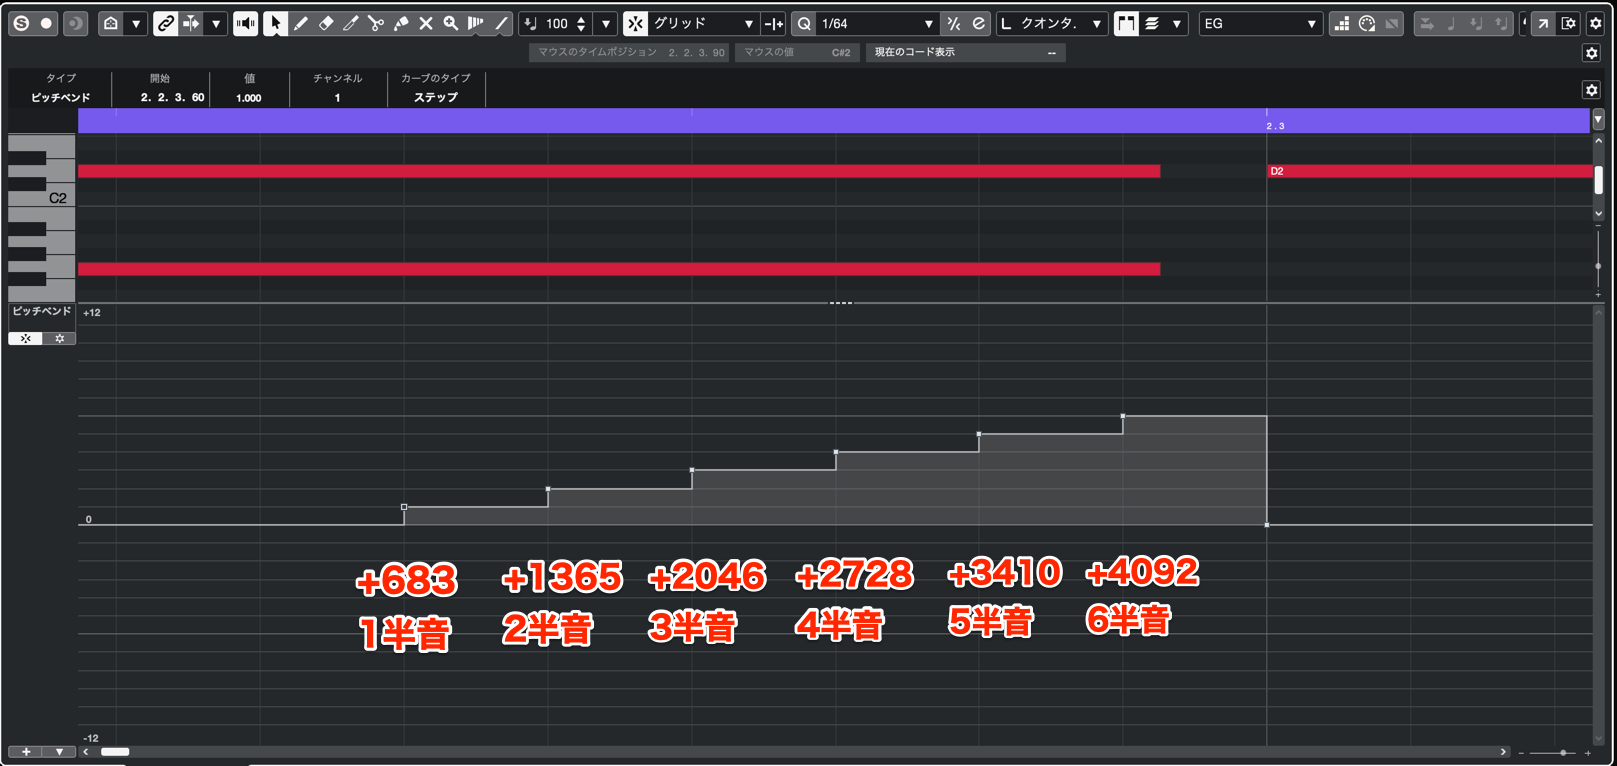Click the multiple parts layers icon

click(x=1152, y=23)
